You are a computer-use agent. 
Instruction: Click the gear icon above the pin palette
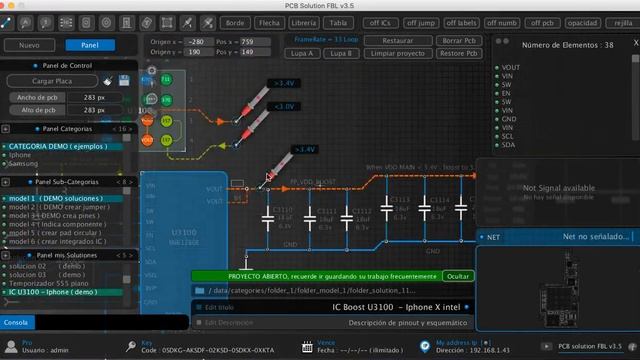[151, 70]
